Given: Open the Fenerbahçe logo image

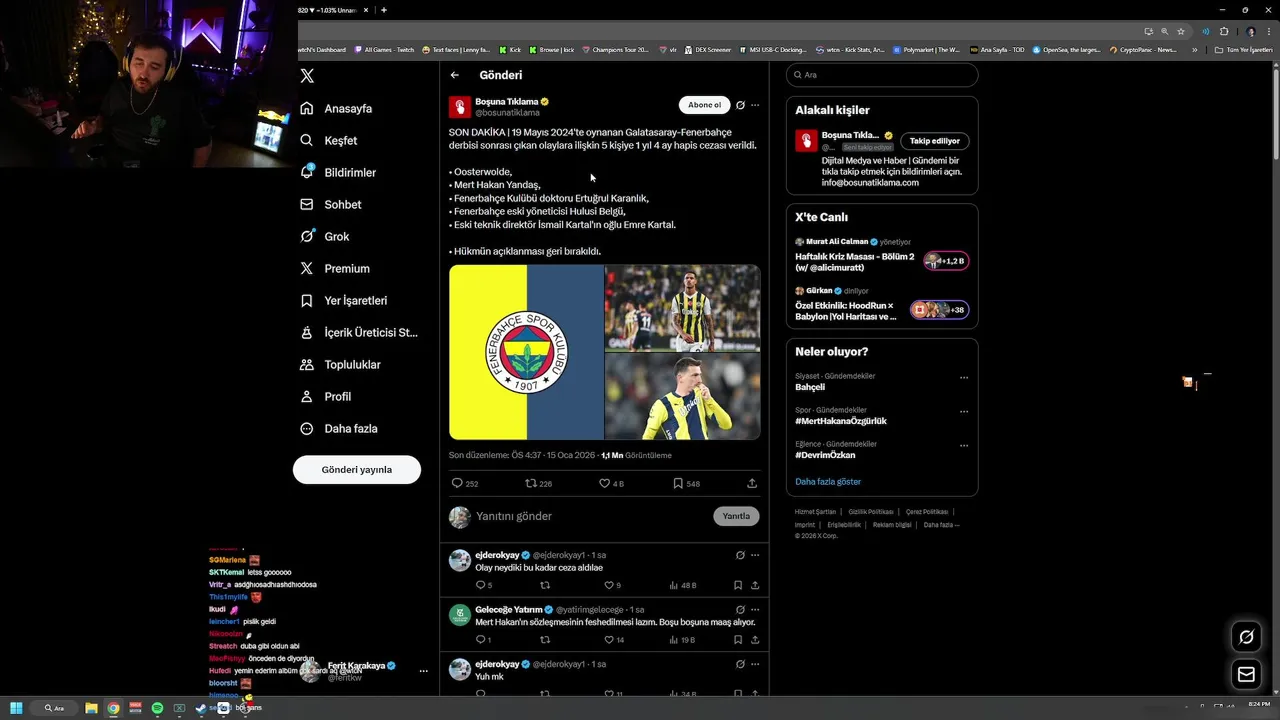Looking at the screenshot, I should point(526,352).
